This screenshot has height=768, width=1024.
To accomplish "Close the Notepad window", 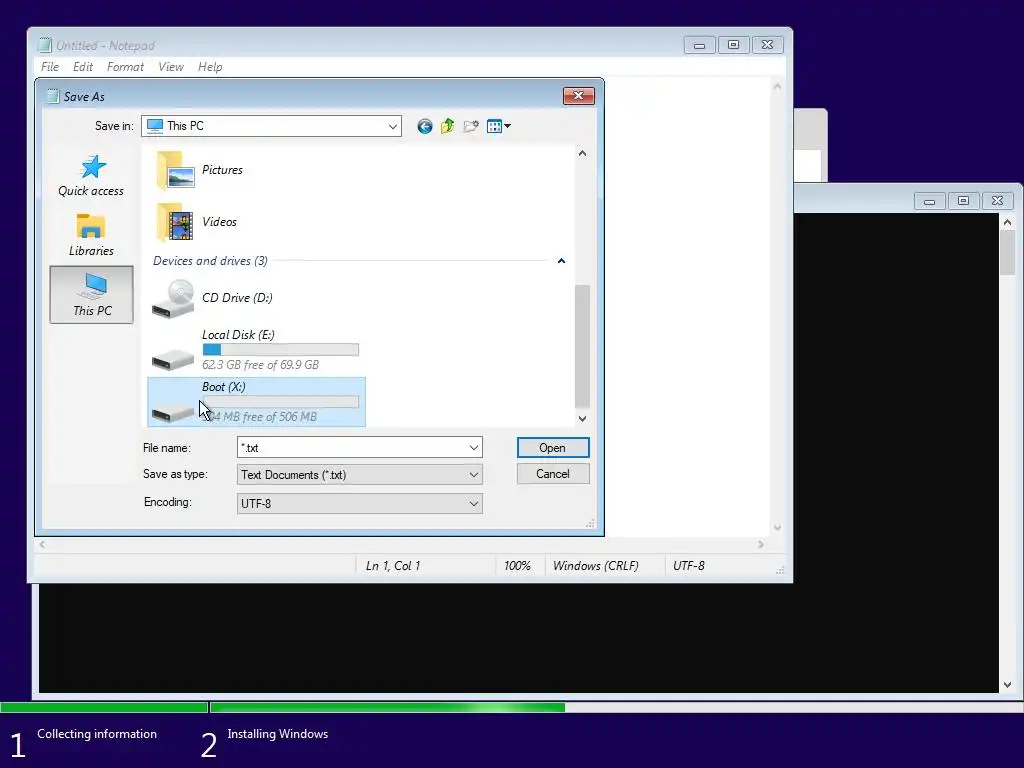I will 767,45.
